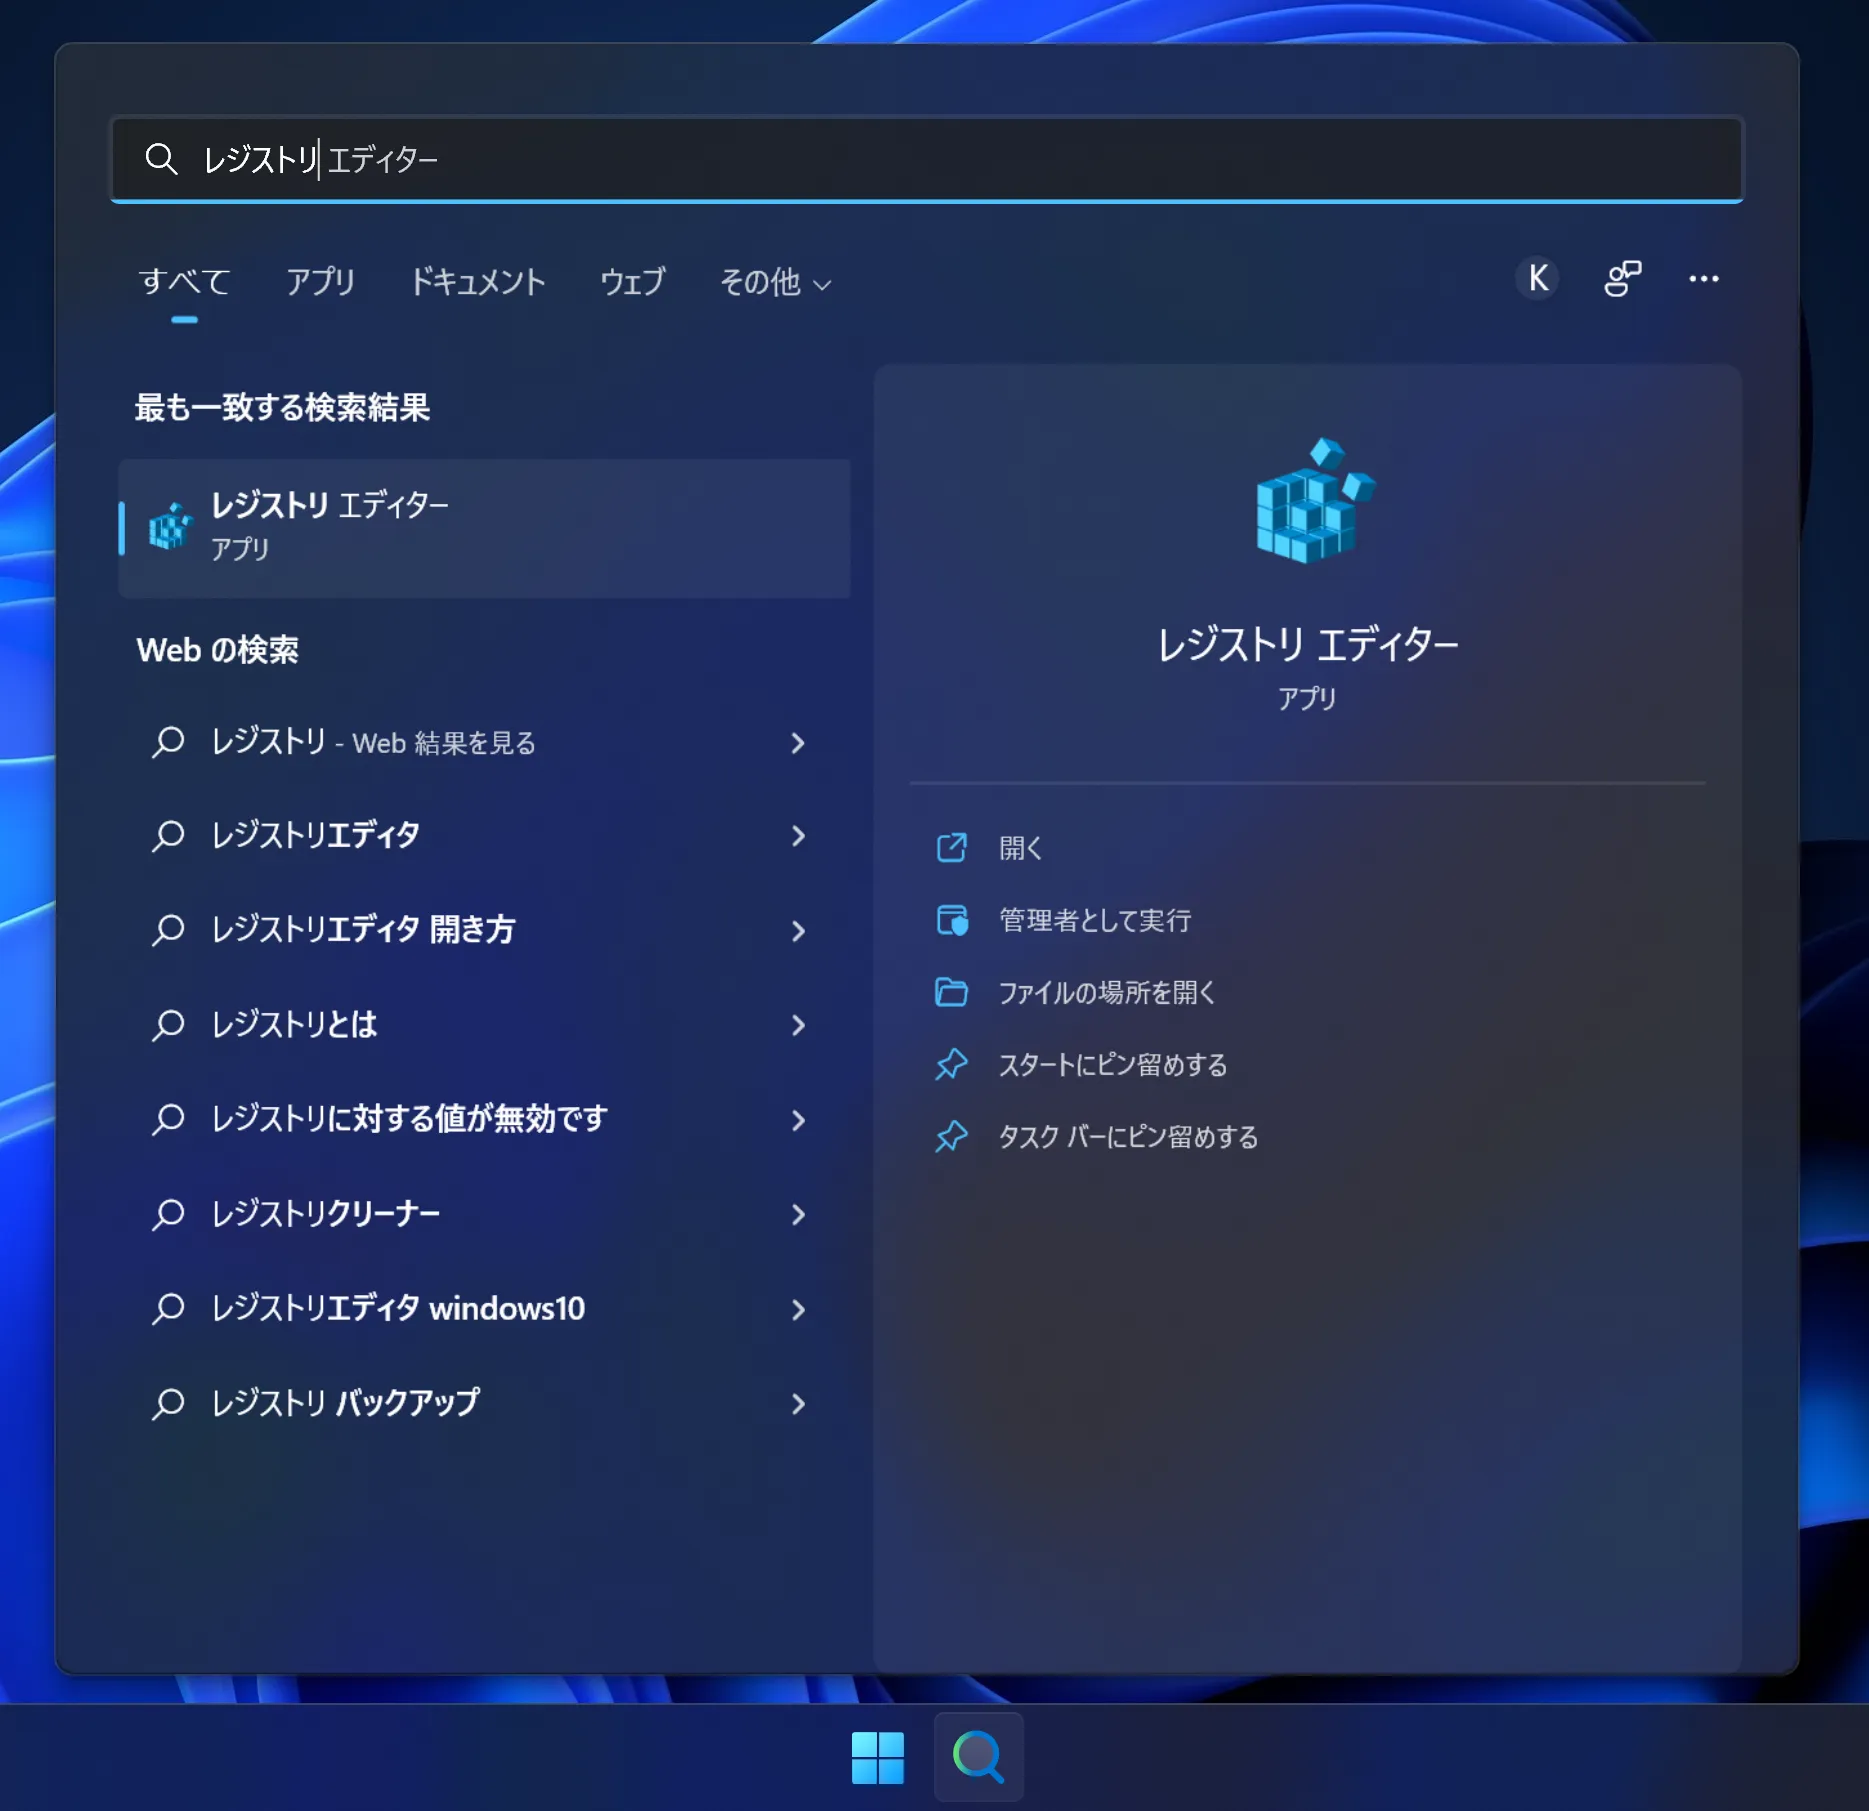The height and width of the screenshot is (1811, 1869).
Task: Select web suggestion レジストリに対する値が無効です
Action: [x=409, y=1118]
